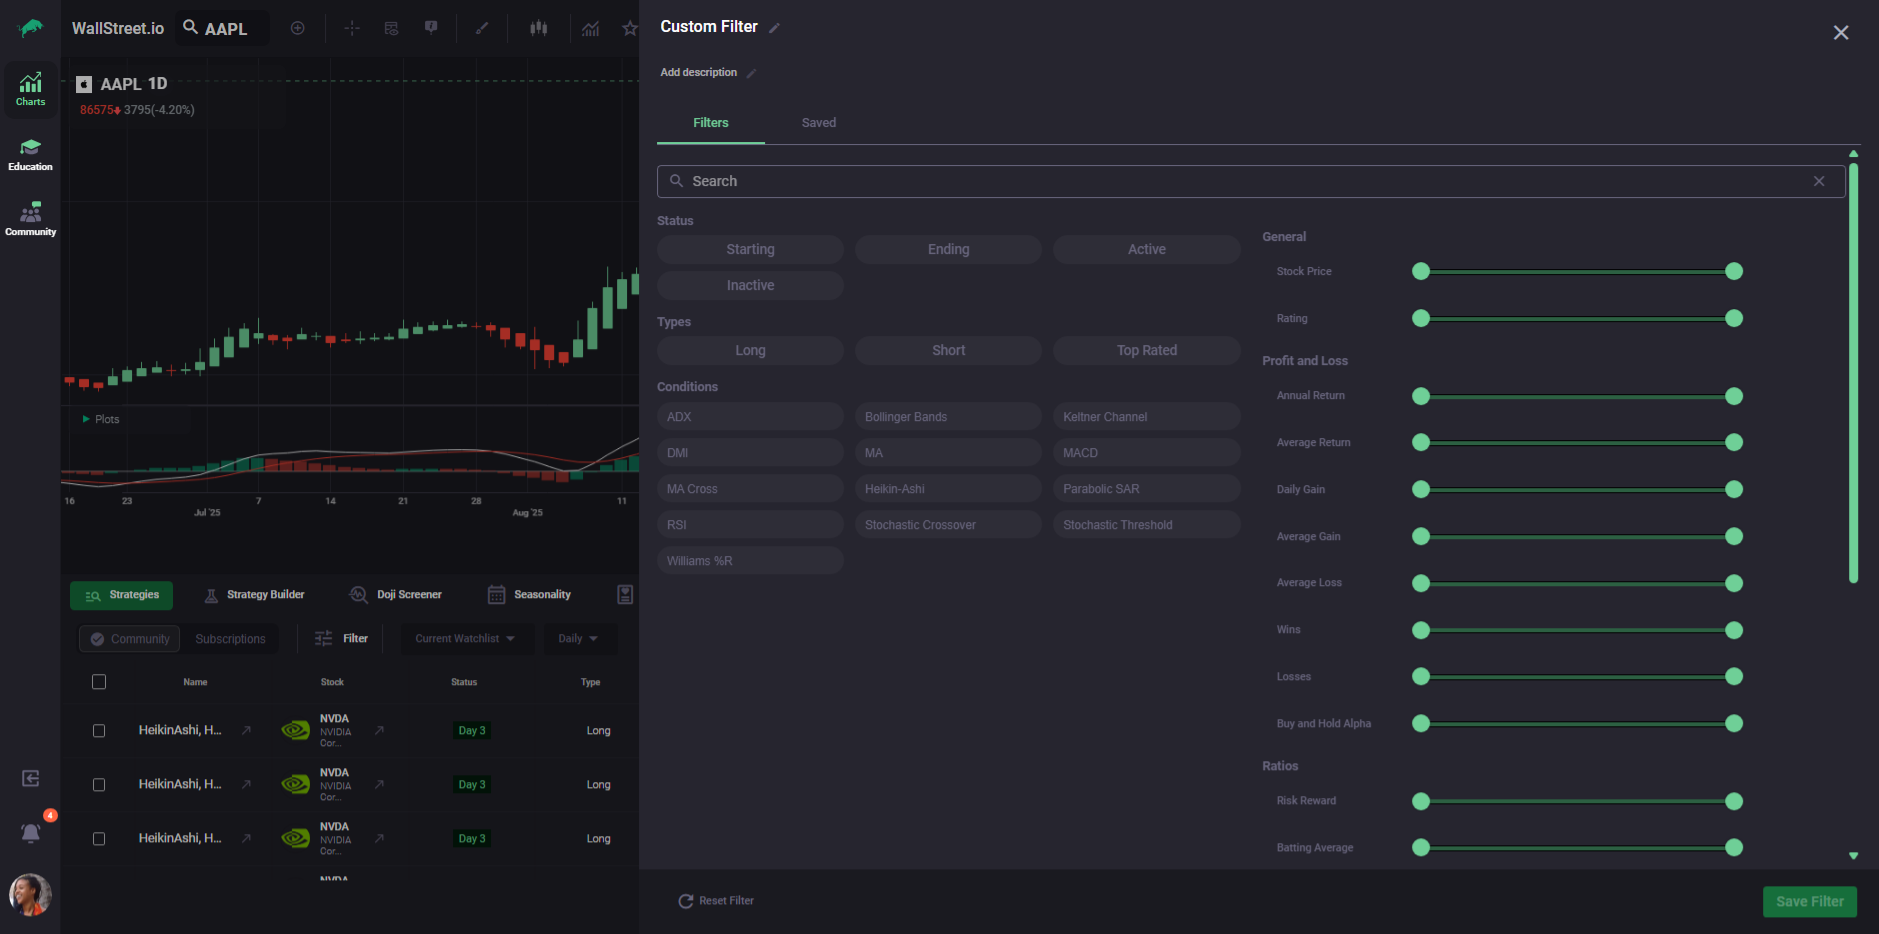Open the Education sidebar section

click(30, 154)
